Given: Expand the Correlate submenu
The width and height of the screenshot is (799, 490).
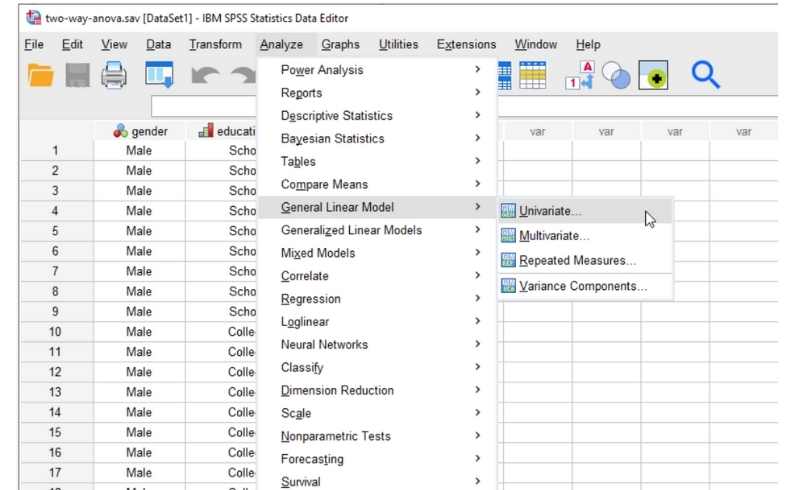Looking at the screenshot, I should (x=378, y=276).
